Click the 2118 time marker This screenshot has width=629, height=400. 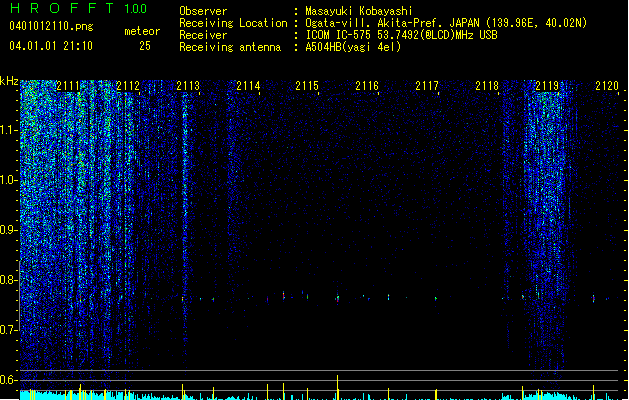487,86
